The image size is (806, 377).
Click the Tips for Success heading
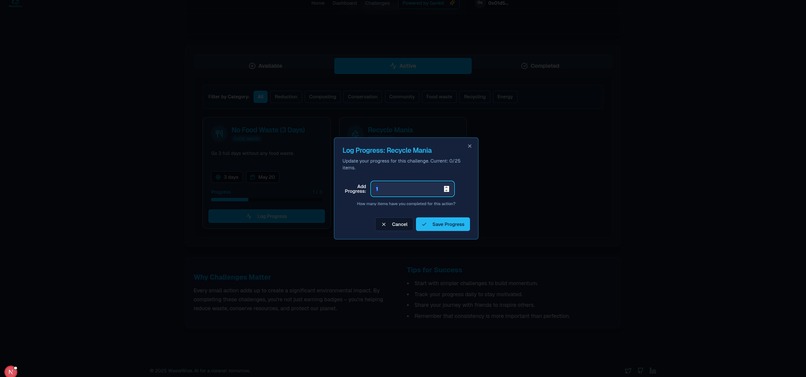pyautogui.click(x=434, y=270)
